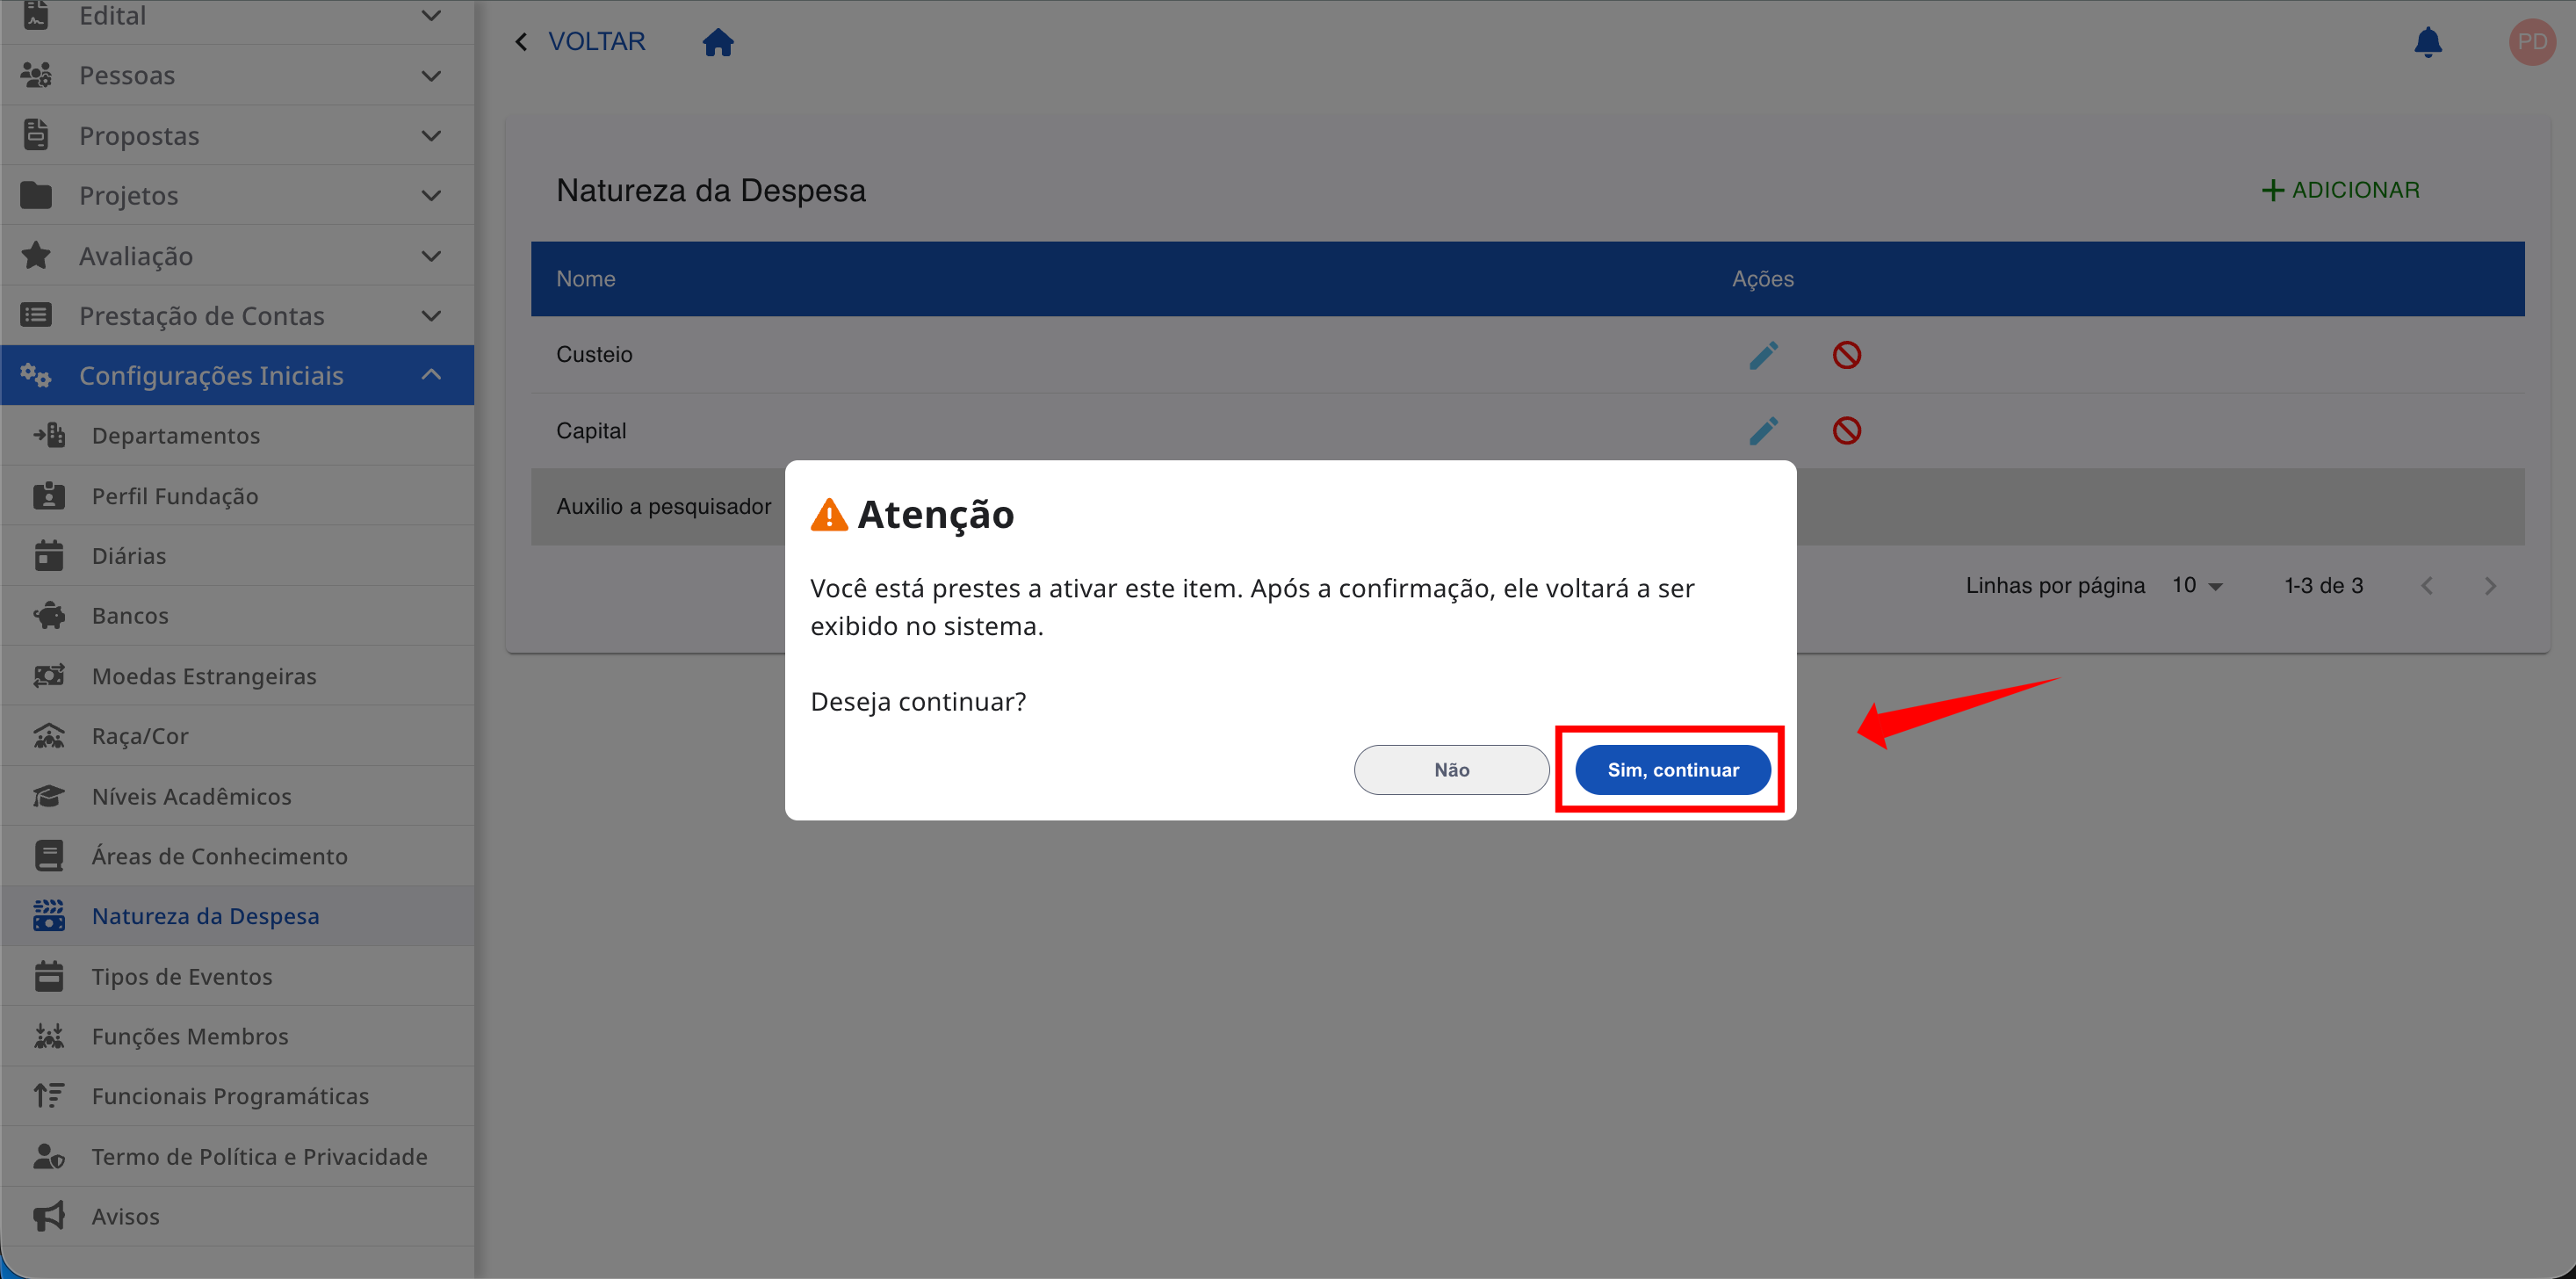Screen dimensions: 2576x1279
Task: Confirm with Sim, continuar button
Action: click(x=1672, y=770)
